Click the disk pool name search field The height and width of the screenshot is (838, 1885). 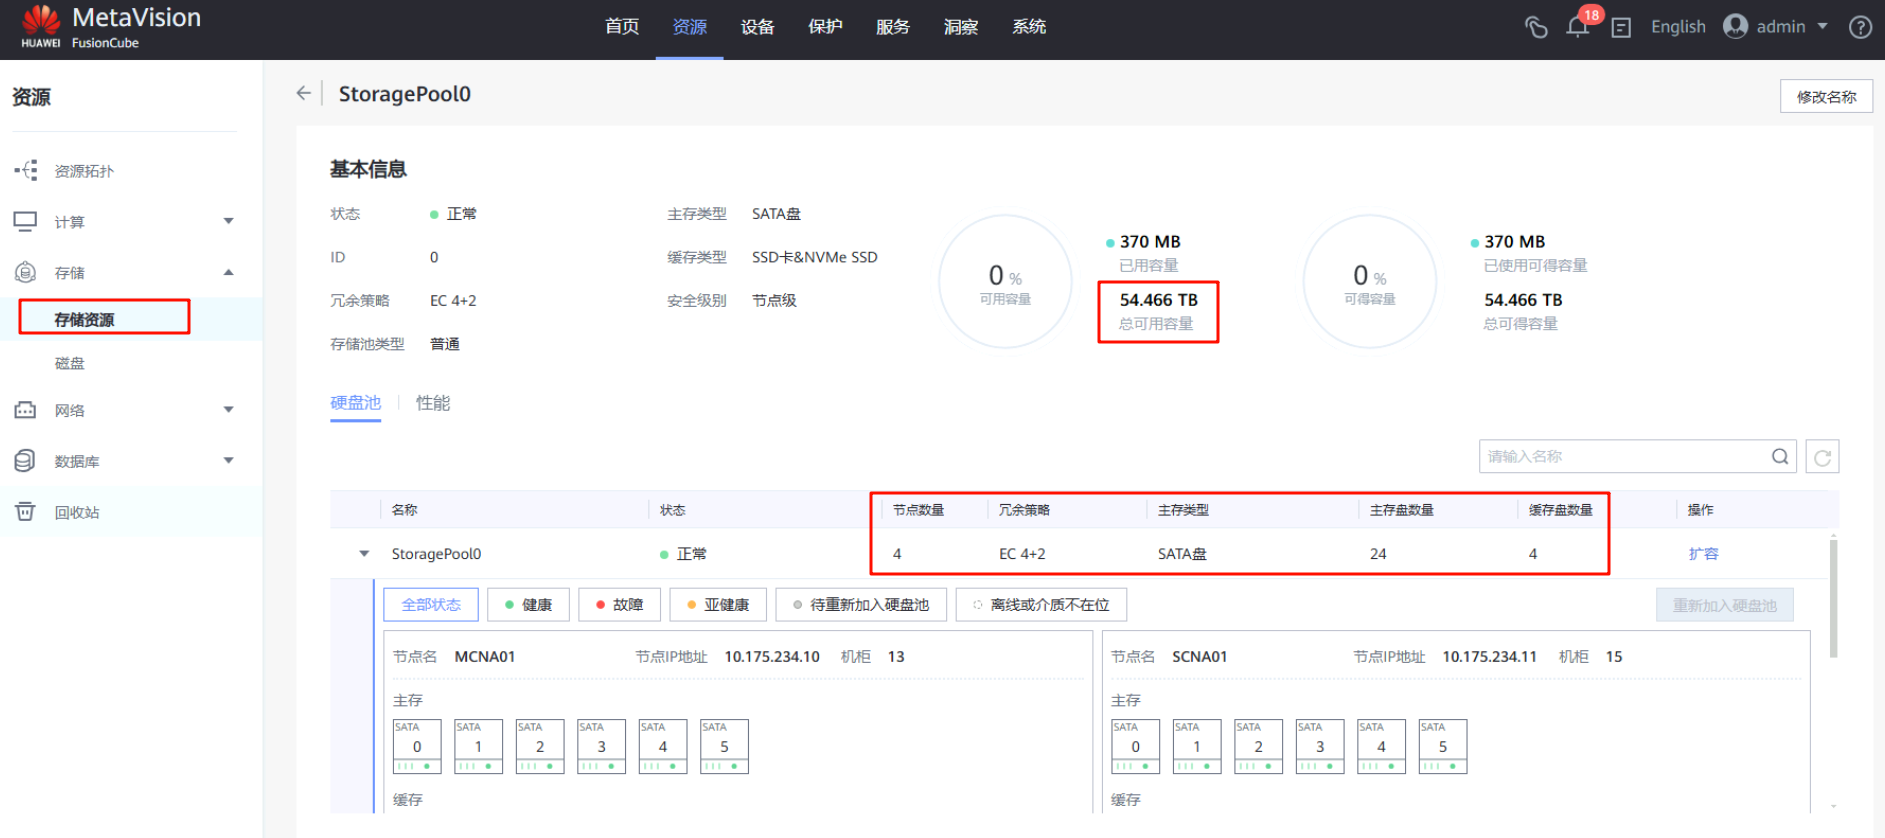(x=1624, y=457)
